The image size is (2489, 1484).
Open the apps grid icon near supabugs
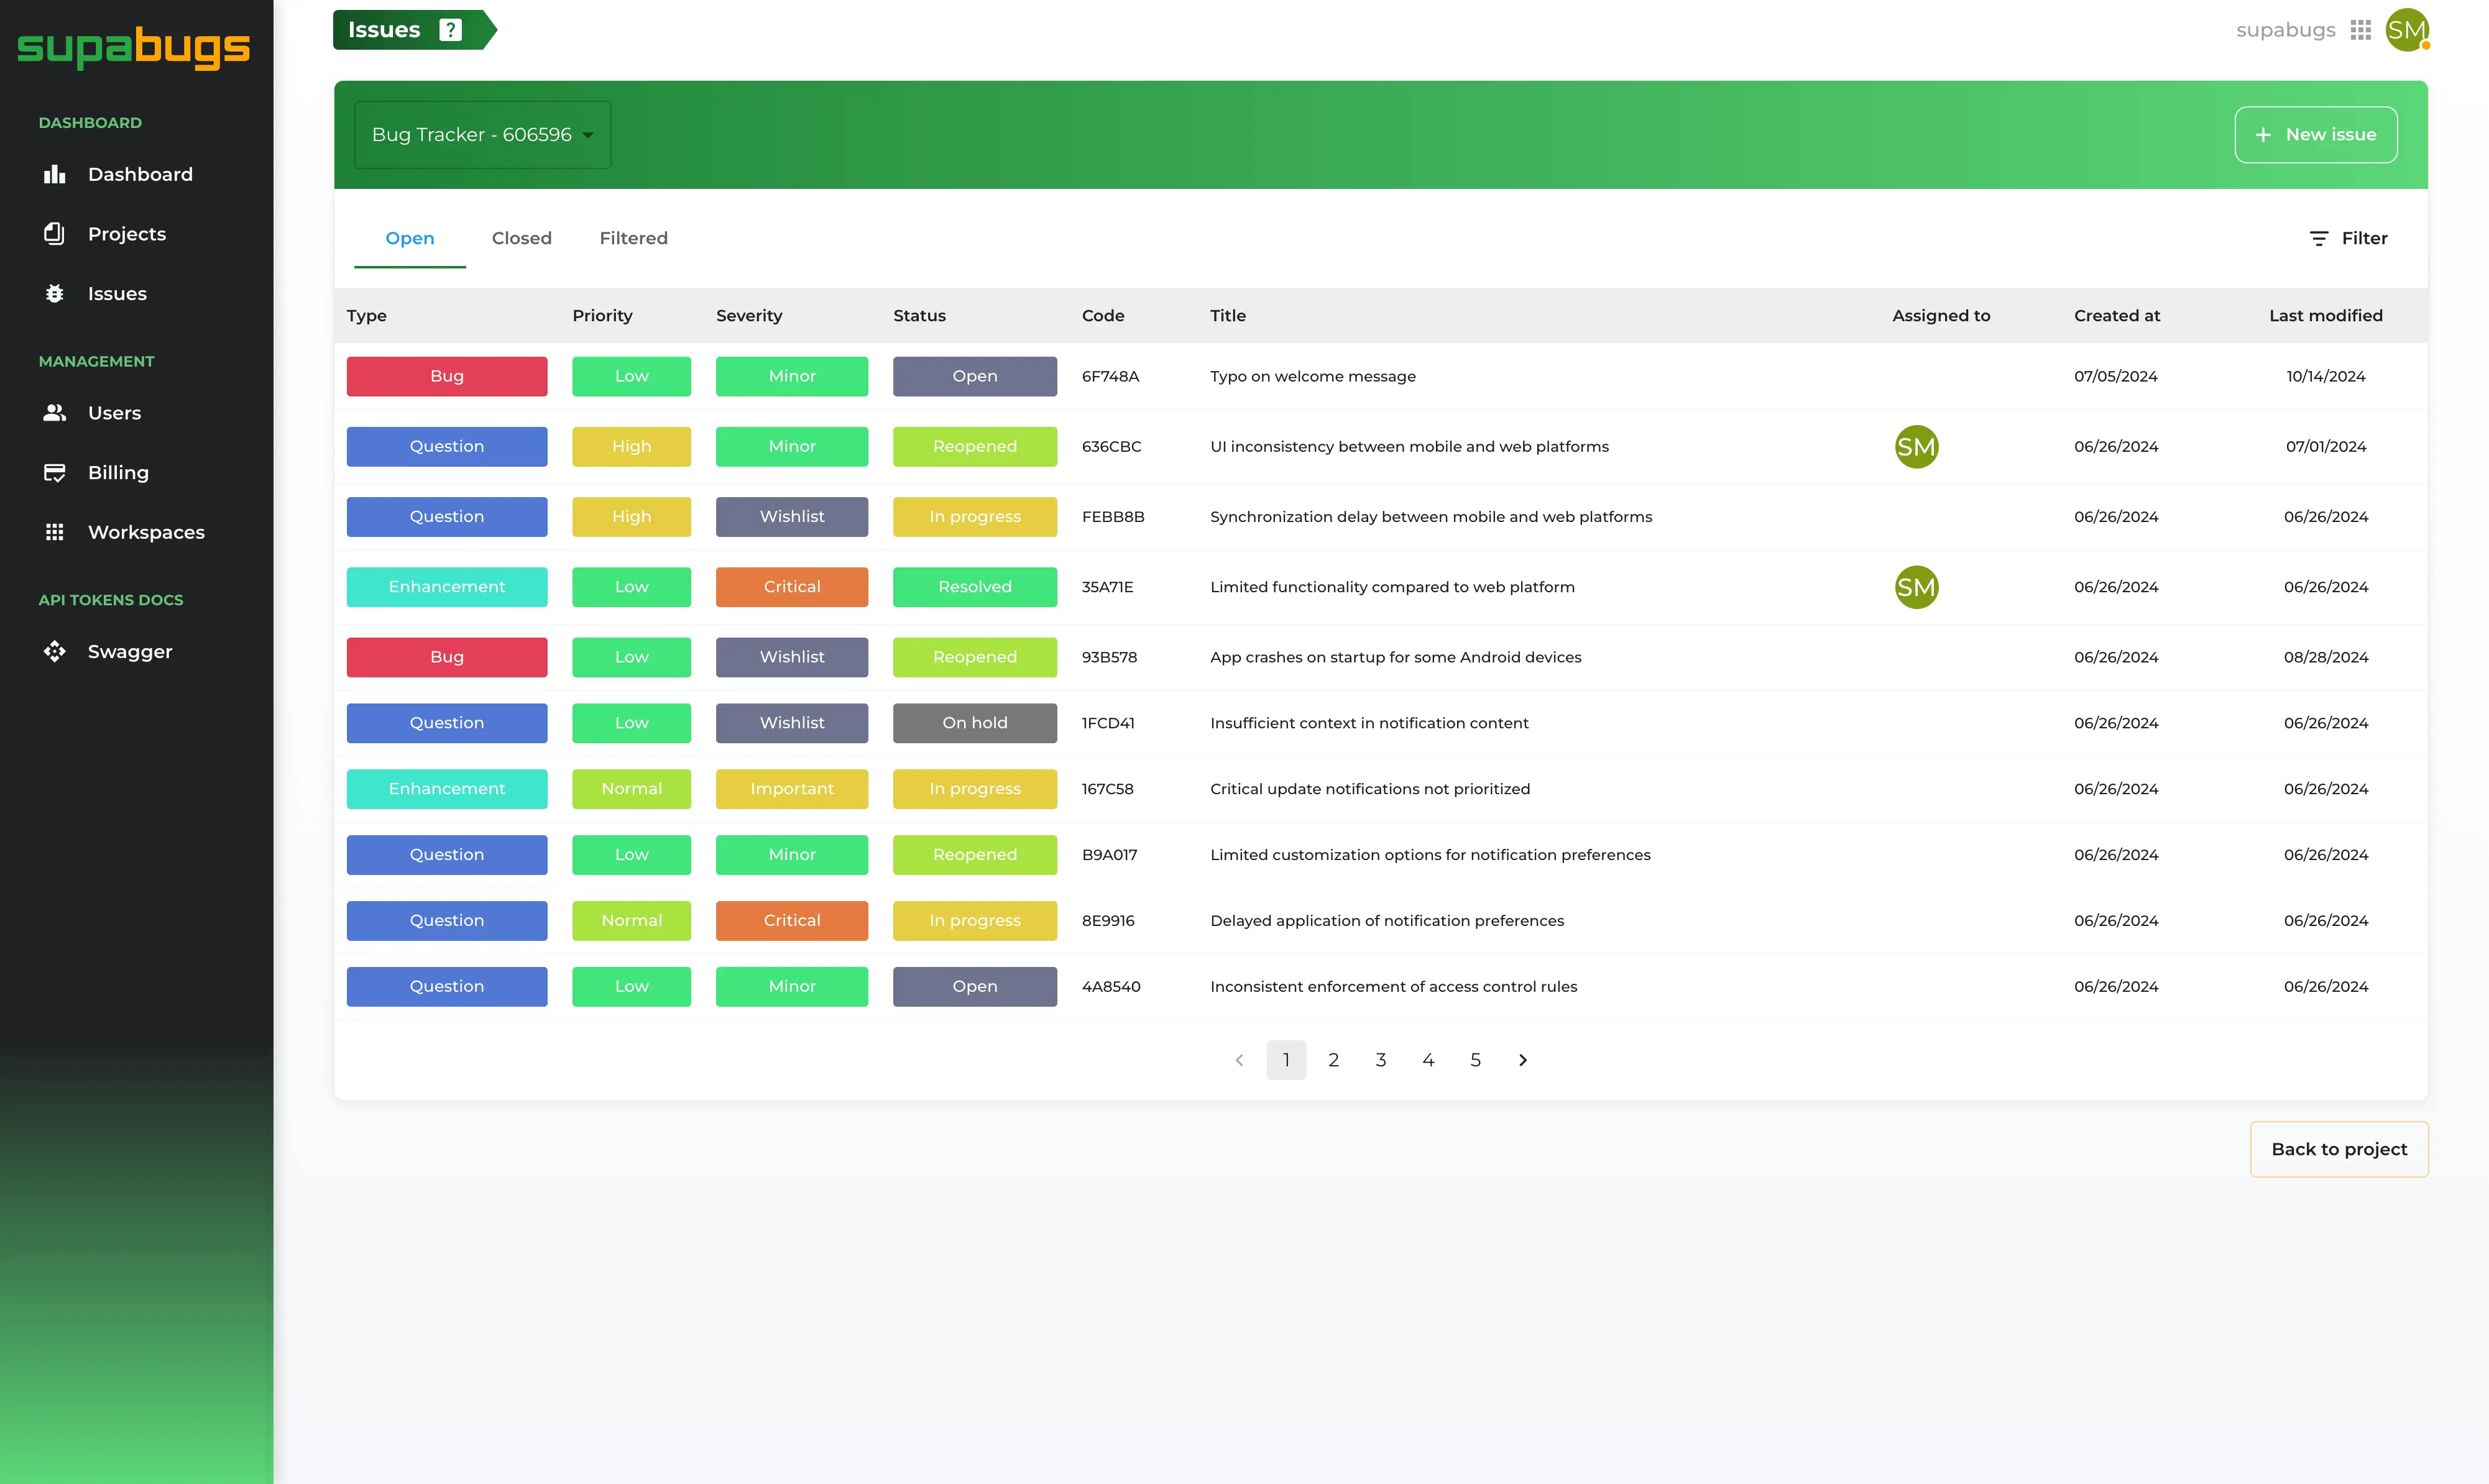tap(2360, 30)
